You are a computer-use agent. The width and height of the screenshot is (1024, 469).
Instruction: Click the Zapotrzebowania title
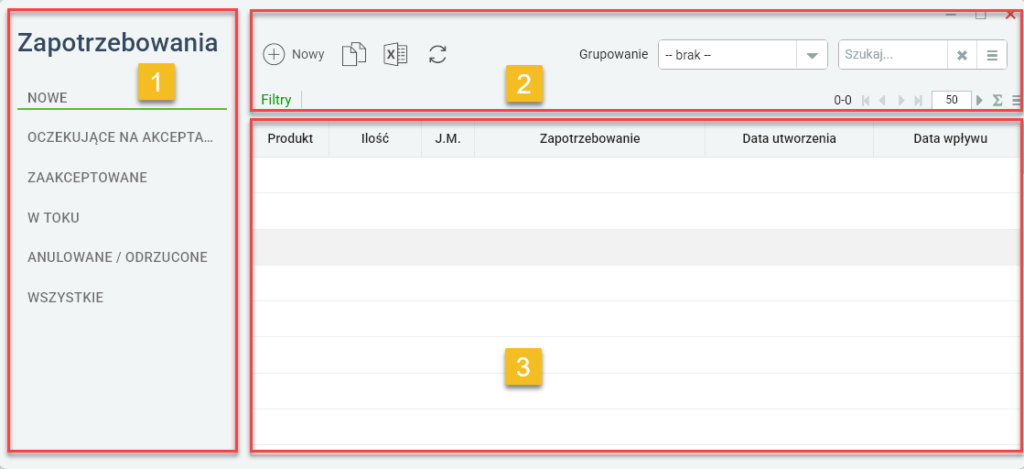(118, 43)
